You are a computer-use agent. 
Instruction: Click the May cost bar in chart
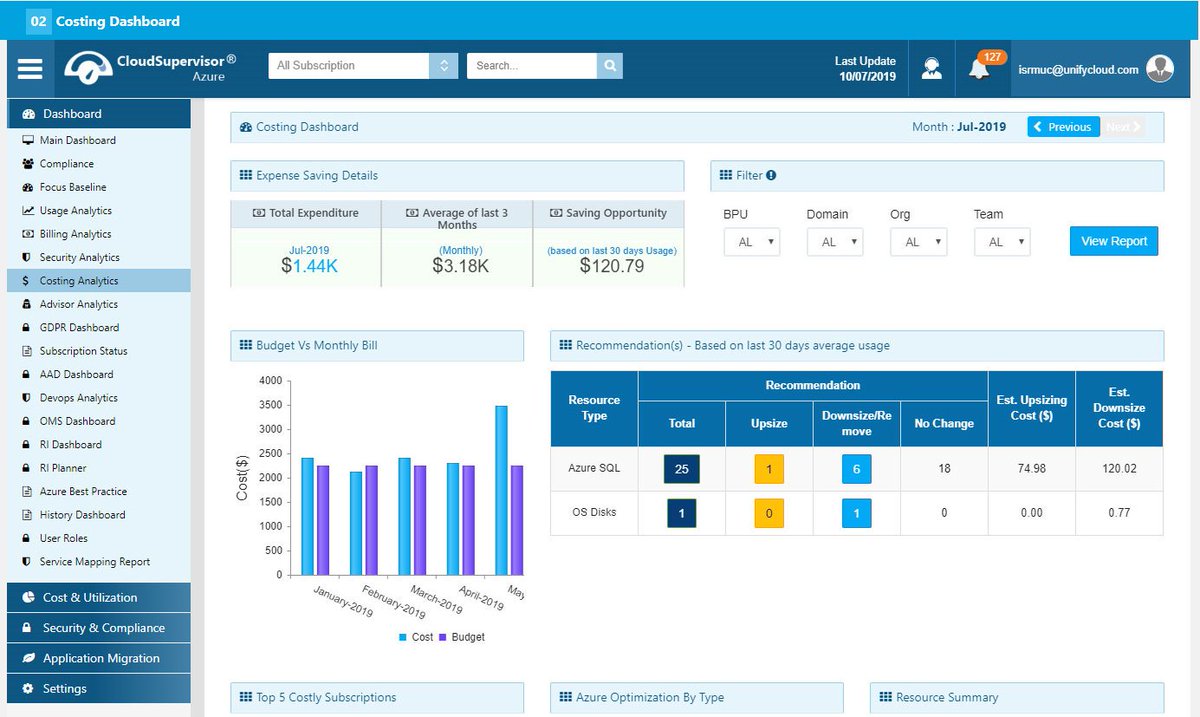(501, 490)
